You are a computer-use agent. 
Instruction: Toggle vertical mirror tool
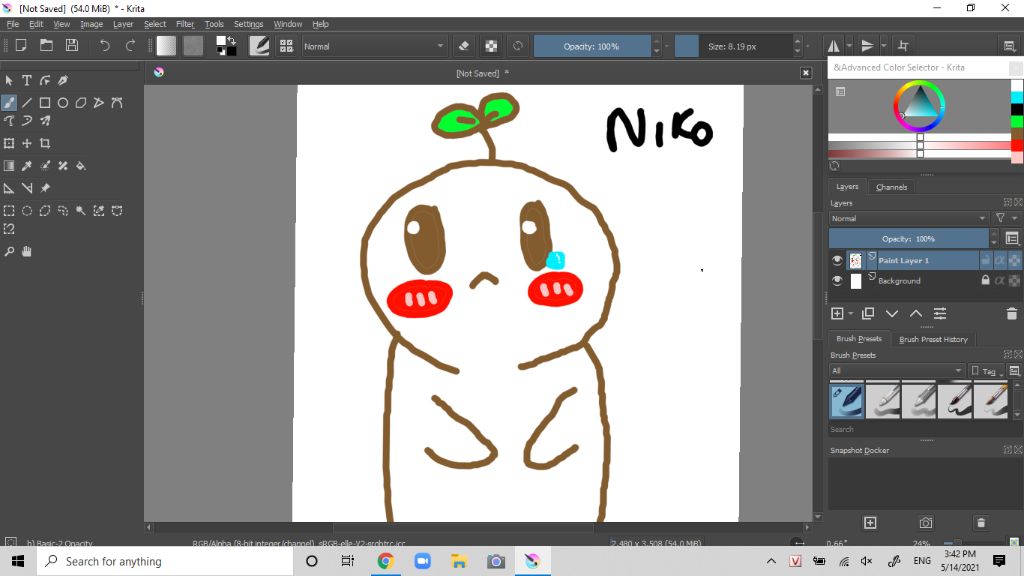click(x=867, y=46)
